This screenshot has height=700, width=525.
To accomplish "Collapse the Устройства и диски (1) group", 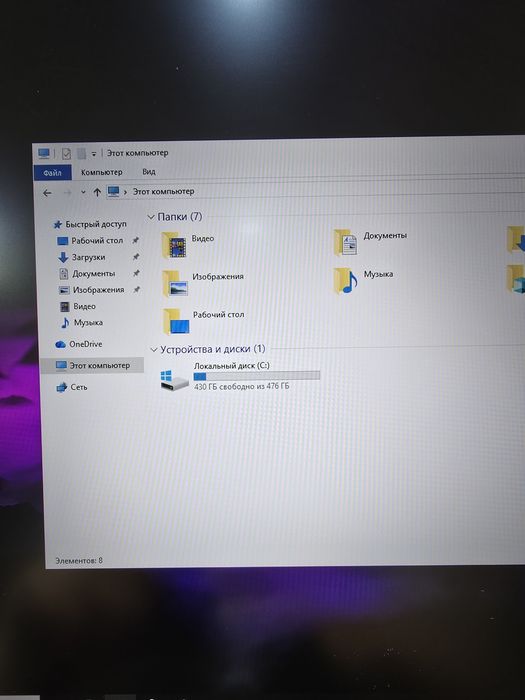I will [x=154, y=350].
